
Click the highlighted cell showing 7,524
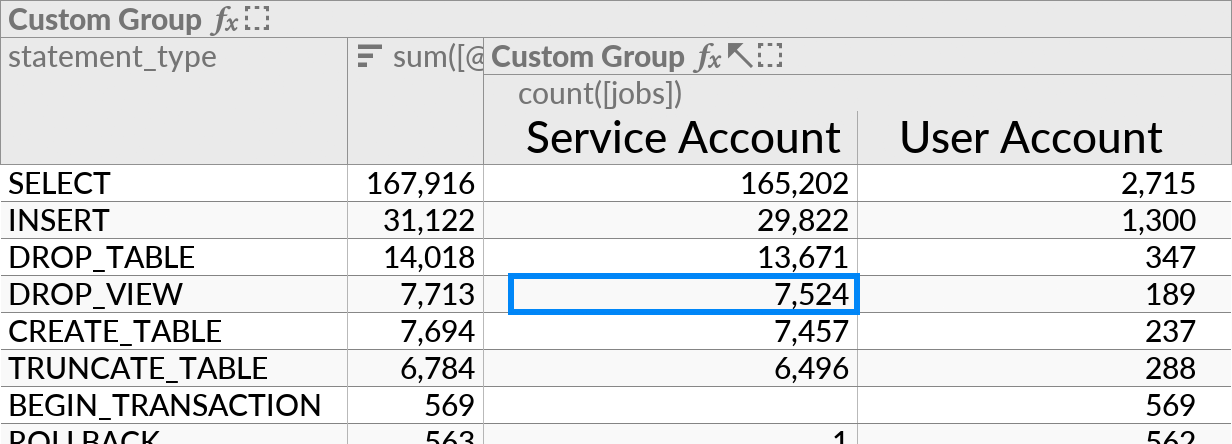click(x=684, y=294)
